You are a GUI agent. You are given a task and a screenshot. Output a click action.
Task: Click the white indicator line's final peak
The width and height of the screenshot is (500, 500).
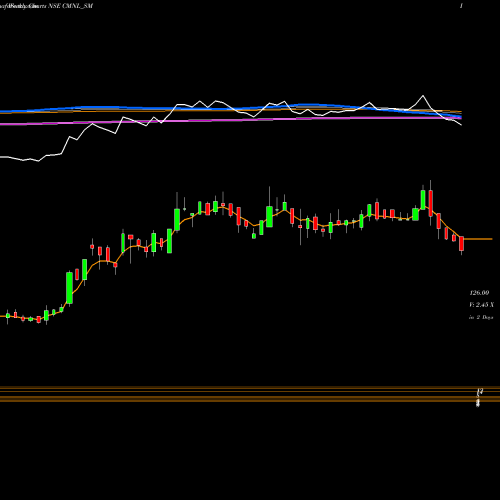click(x=423, y=96)
